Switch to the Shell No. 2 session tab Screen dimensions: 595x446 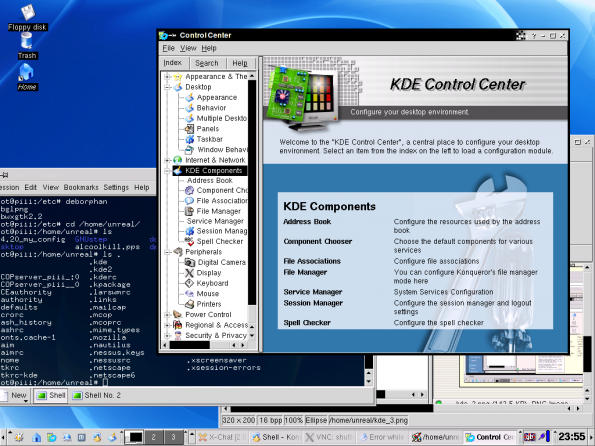coord(97,396)
